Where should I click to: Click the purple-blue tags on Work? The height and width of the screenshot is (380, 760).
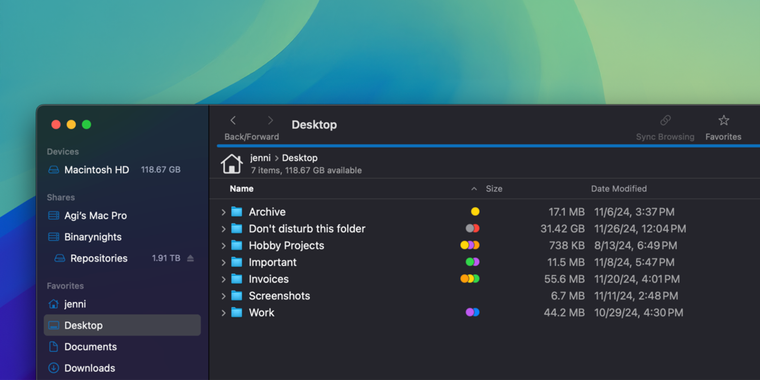pyautogui.click(x=473, y=312)
